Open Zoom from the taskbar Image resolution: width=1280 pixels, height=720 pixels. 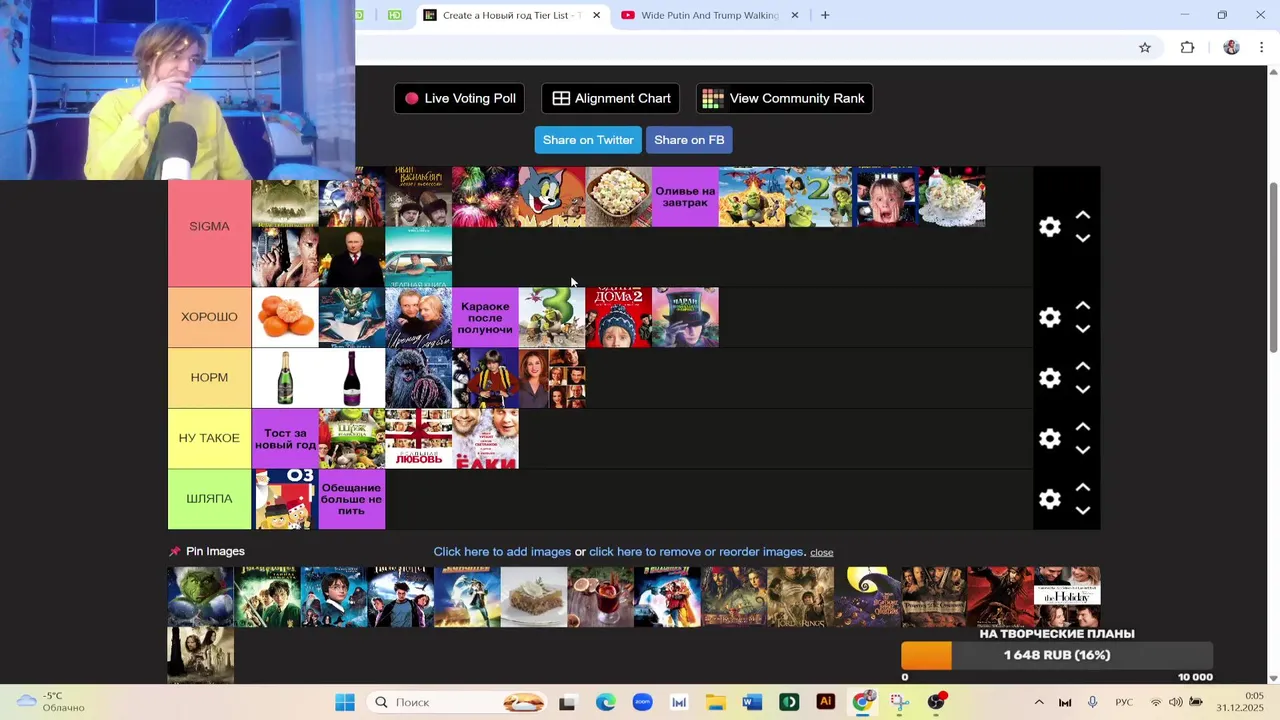pos(643,702)
